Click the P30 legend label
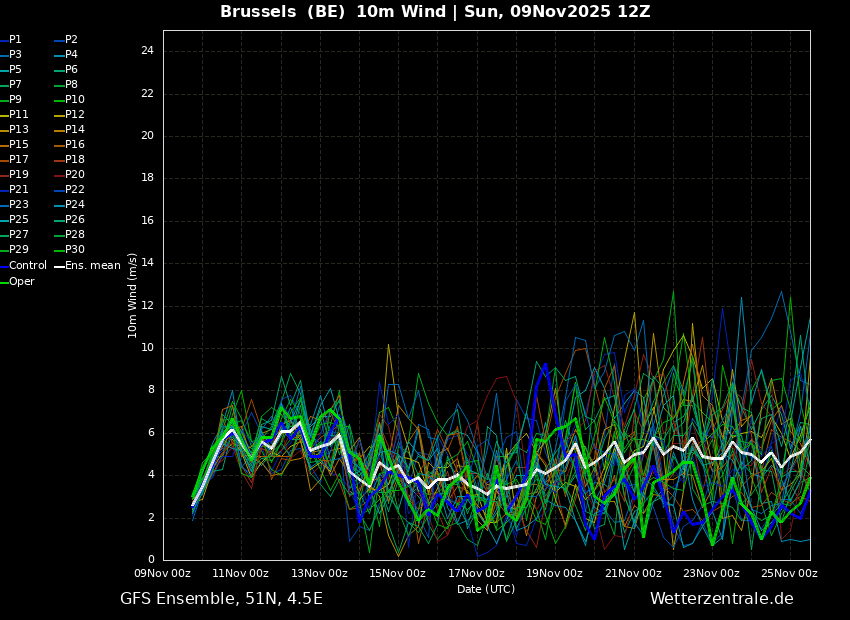The image size is (850, 620). tap(70, 249)
